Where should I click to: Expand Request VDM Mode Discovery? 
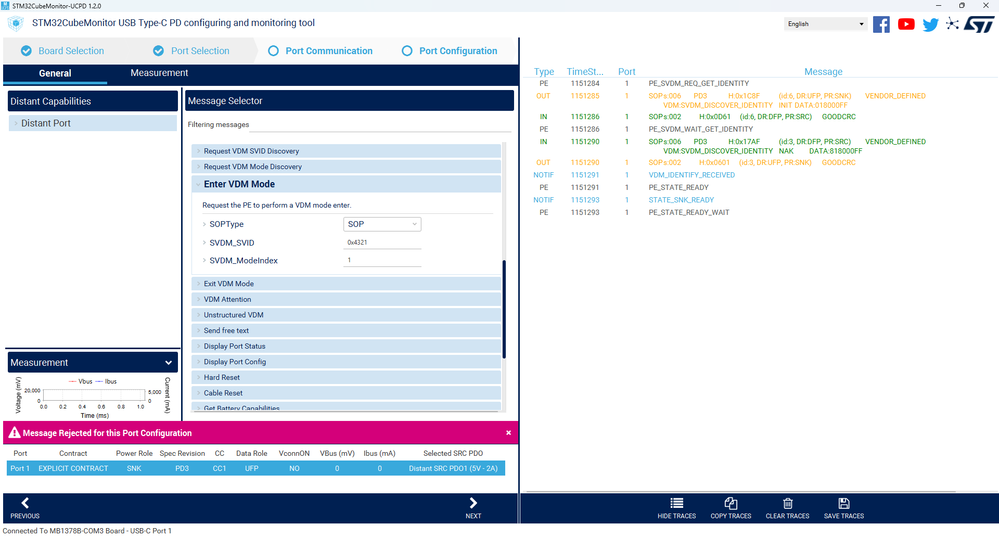(346, 167)
